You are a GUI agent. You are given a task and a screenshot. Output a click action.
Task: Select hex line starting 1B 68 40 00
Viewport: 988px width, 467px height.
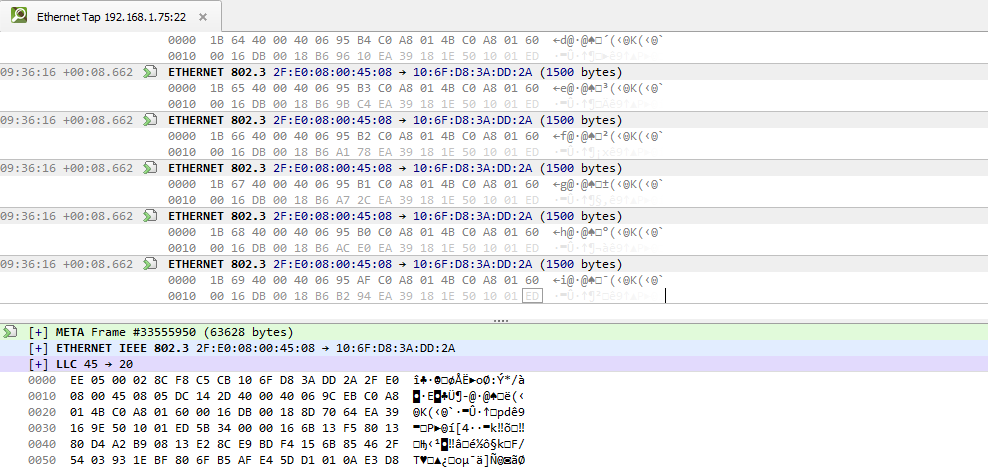tap(416, 232)
